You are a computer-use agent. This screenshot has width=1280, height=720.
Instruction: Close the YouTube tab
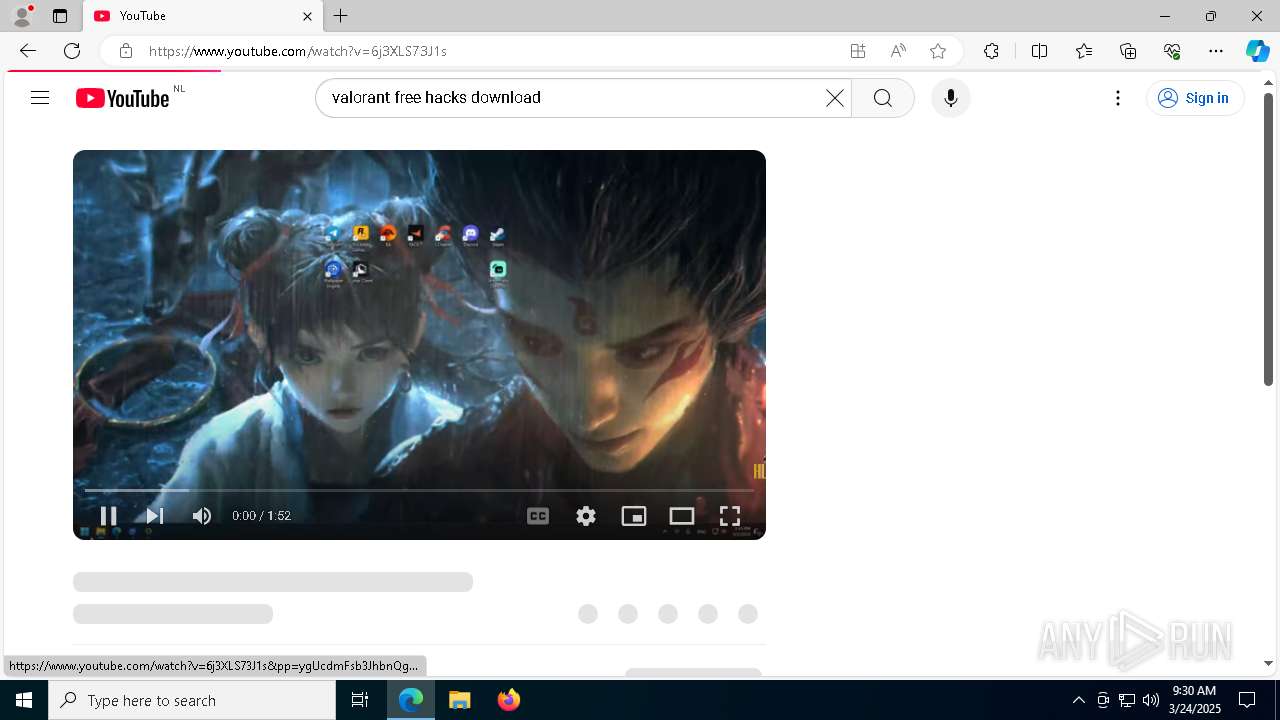coord(307,16)
